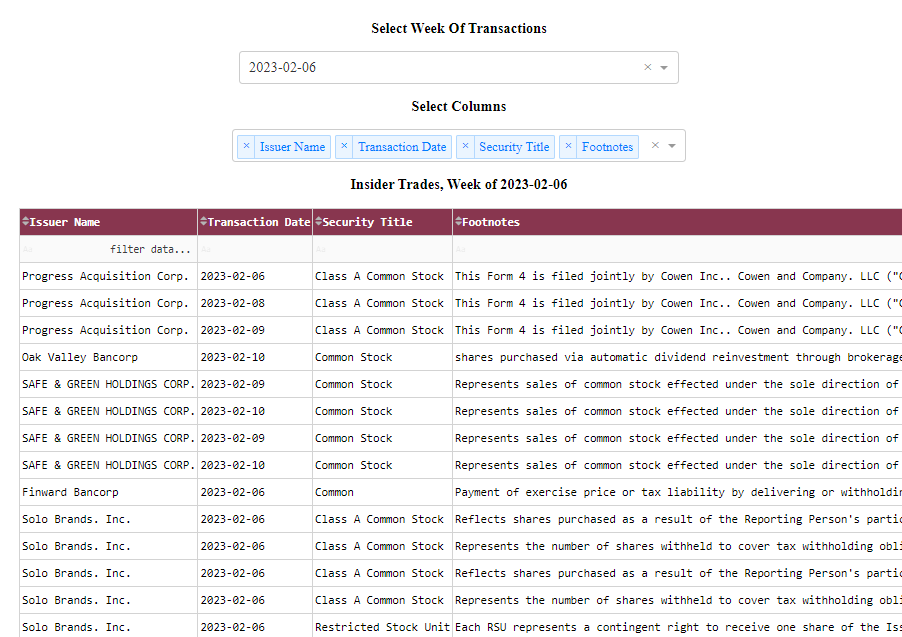This screenshot has height=637, width=902.
Task: Sort table by Footnotes
Action: tap(458, 222)
